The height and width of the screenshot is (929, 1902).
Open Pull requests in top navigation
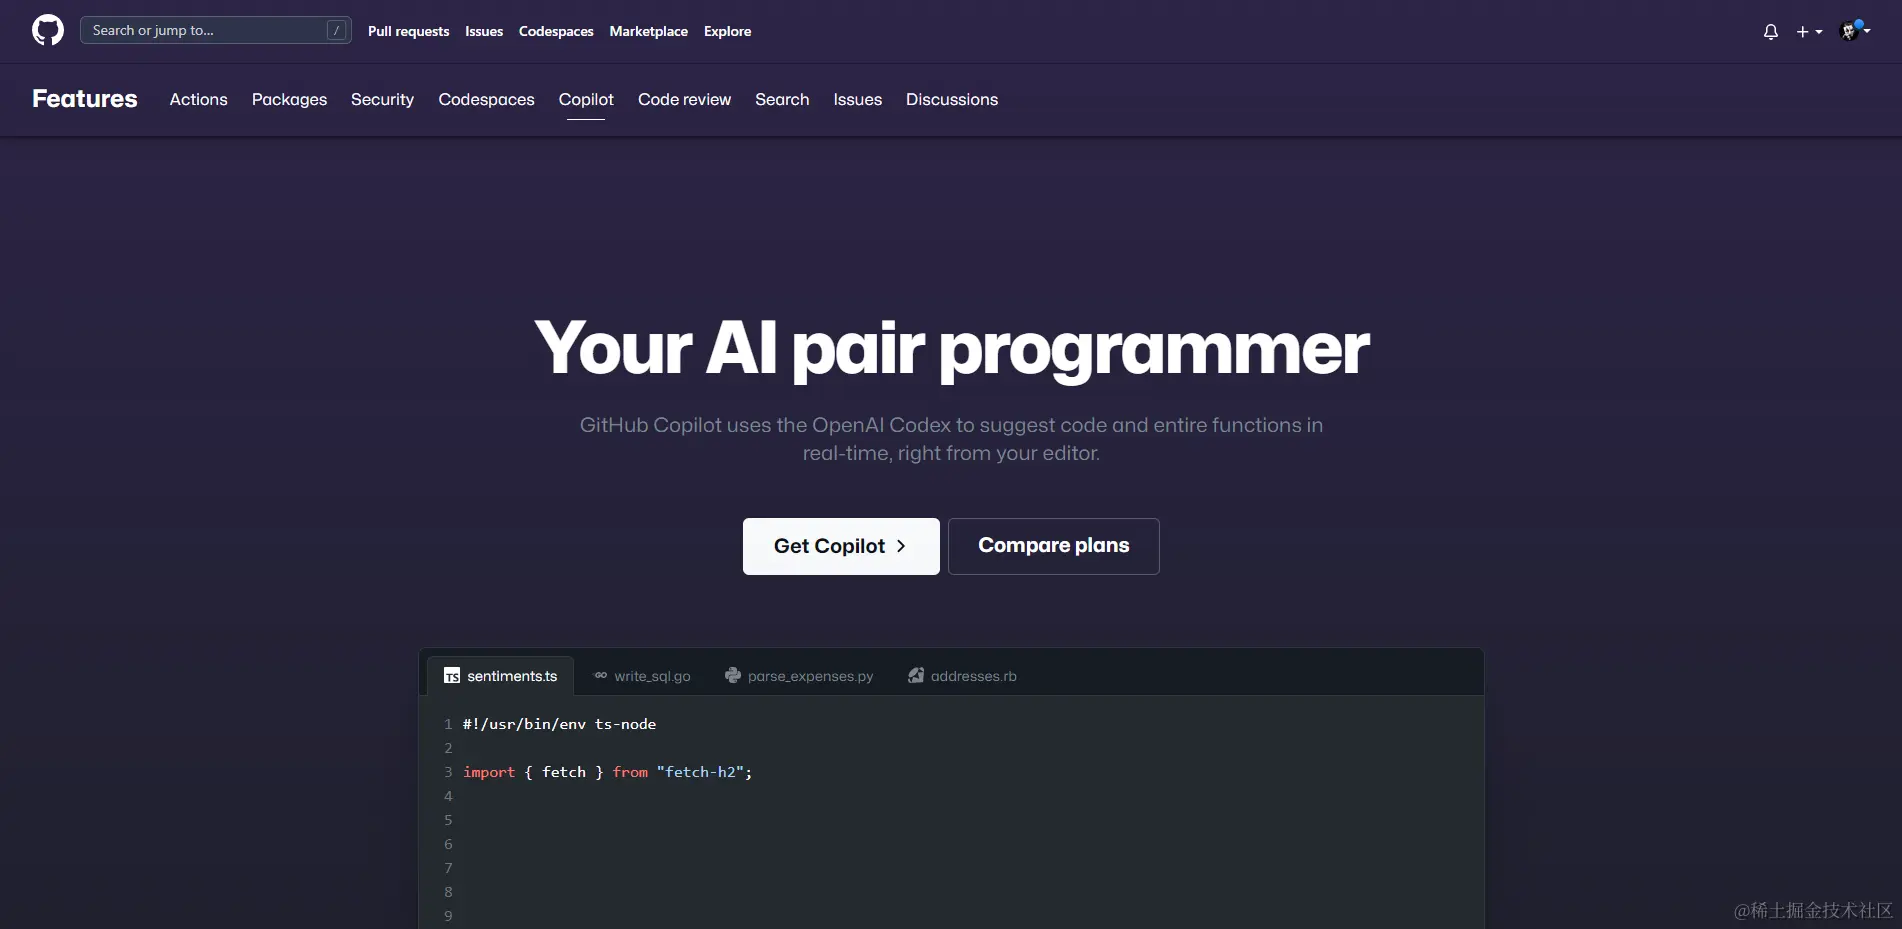pyautogui.click(x=408, y=31)
